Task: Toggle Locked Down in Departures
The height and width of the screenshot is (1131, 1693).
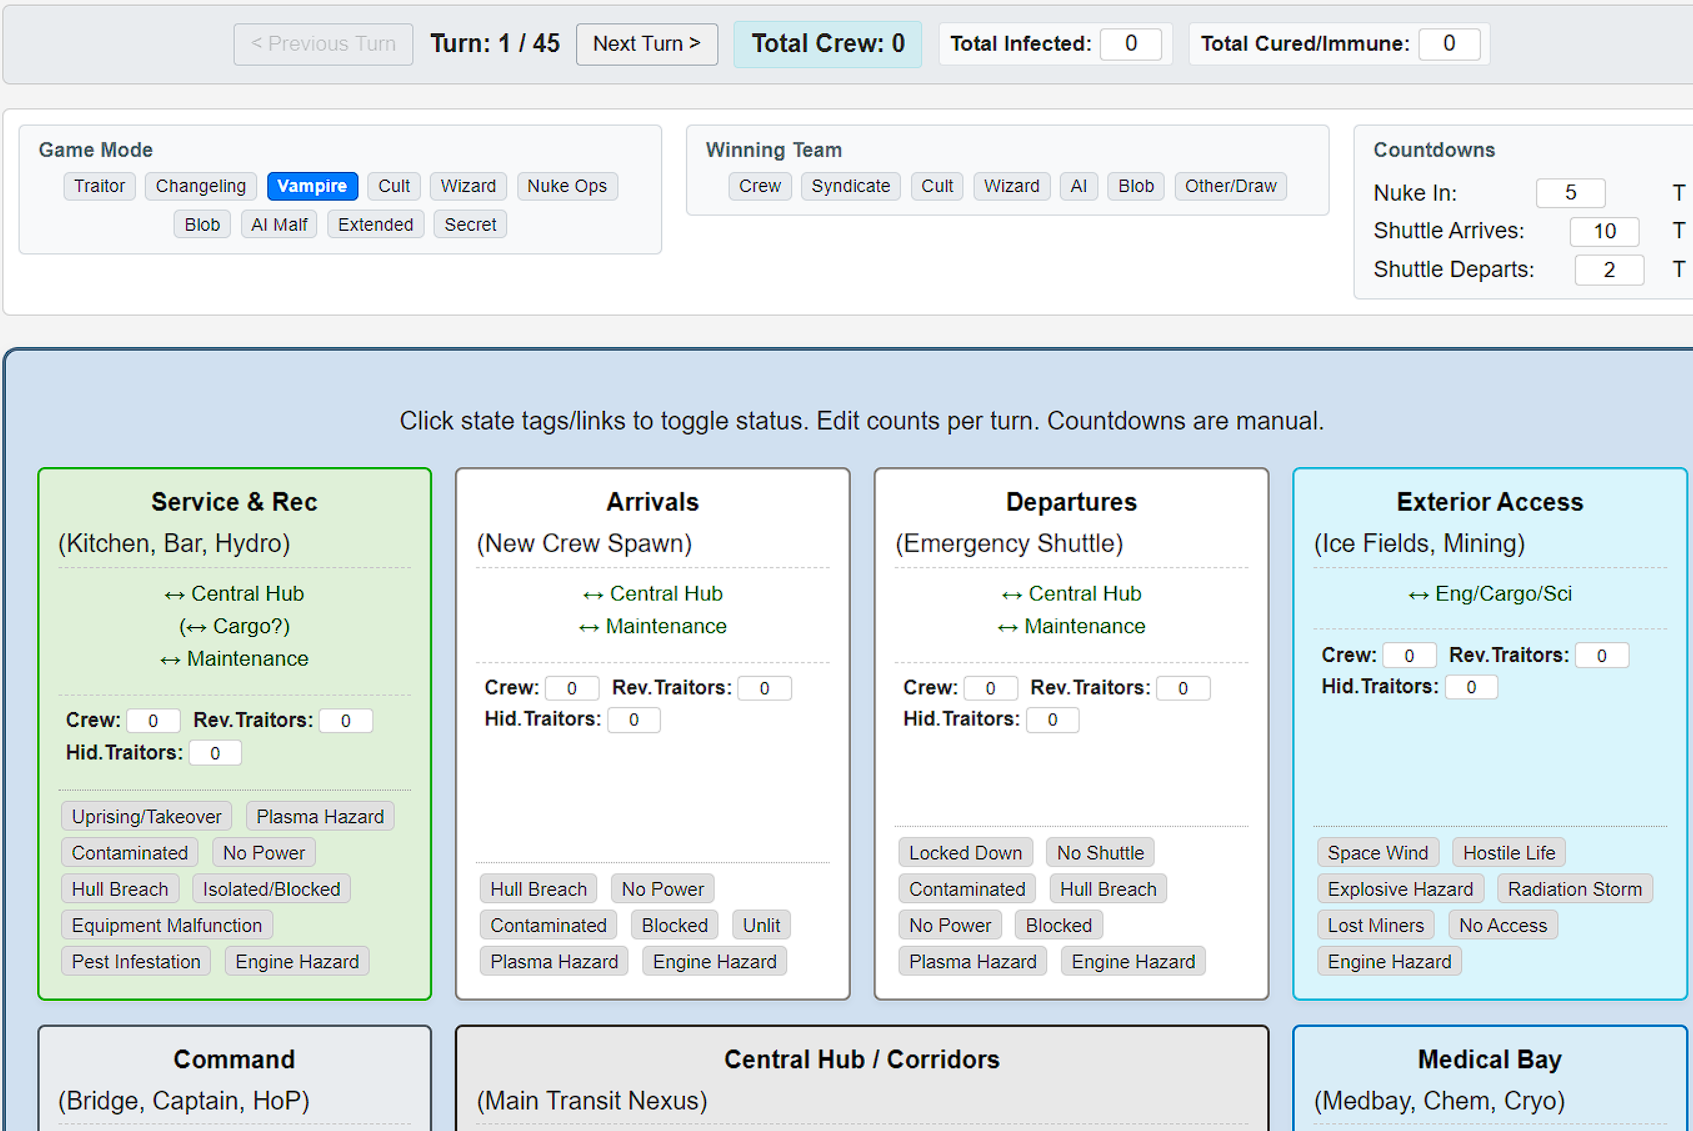Action: (x=965, y=853)
